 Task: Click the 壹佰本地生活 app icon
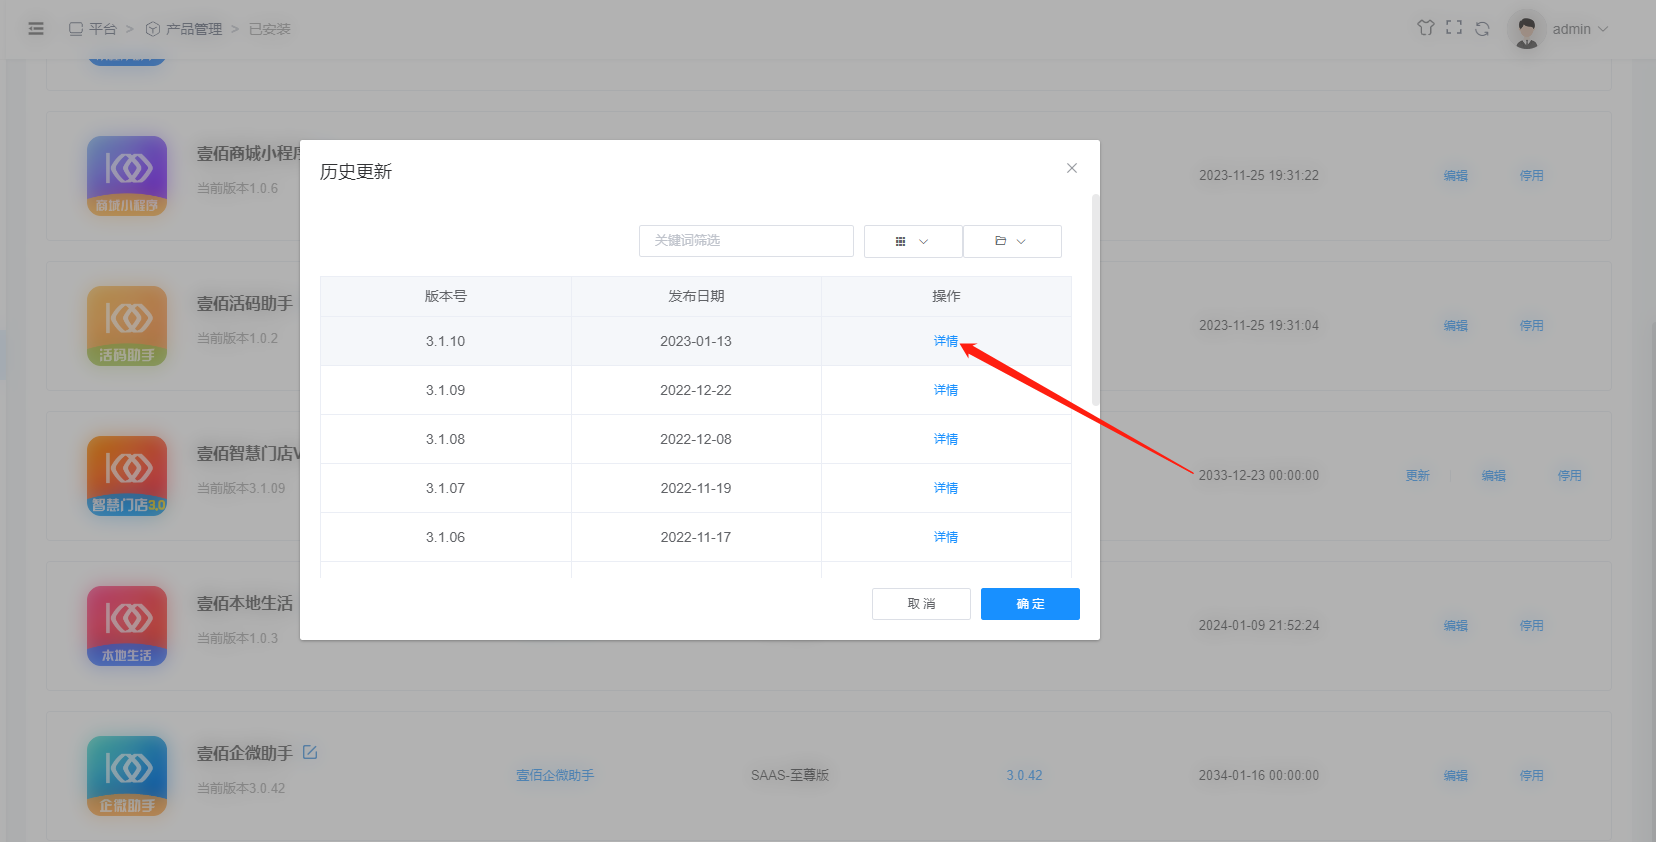click(x=127, y=626)
